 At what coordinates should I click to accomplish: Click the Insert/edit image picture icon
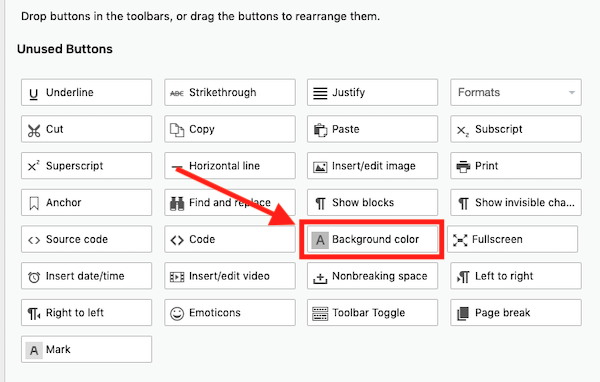point(320,167)
